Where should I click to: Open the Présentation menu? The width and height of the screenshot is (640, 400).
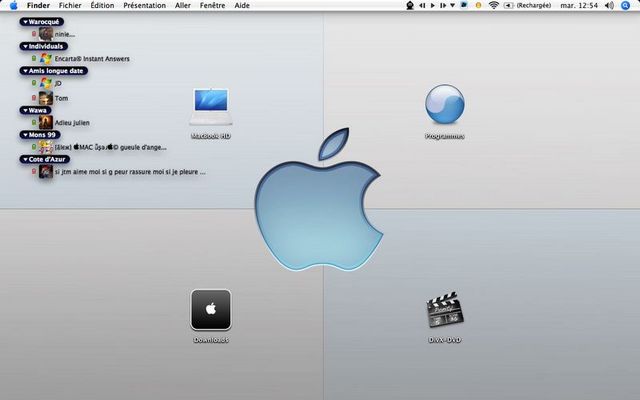tap(144, 5)
